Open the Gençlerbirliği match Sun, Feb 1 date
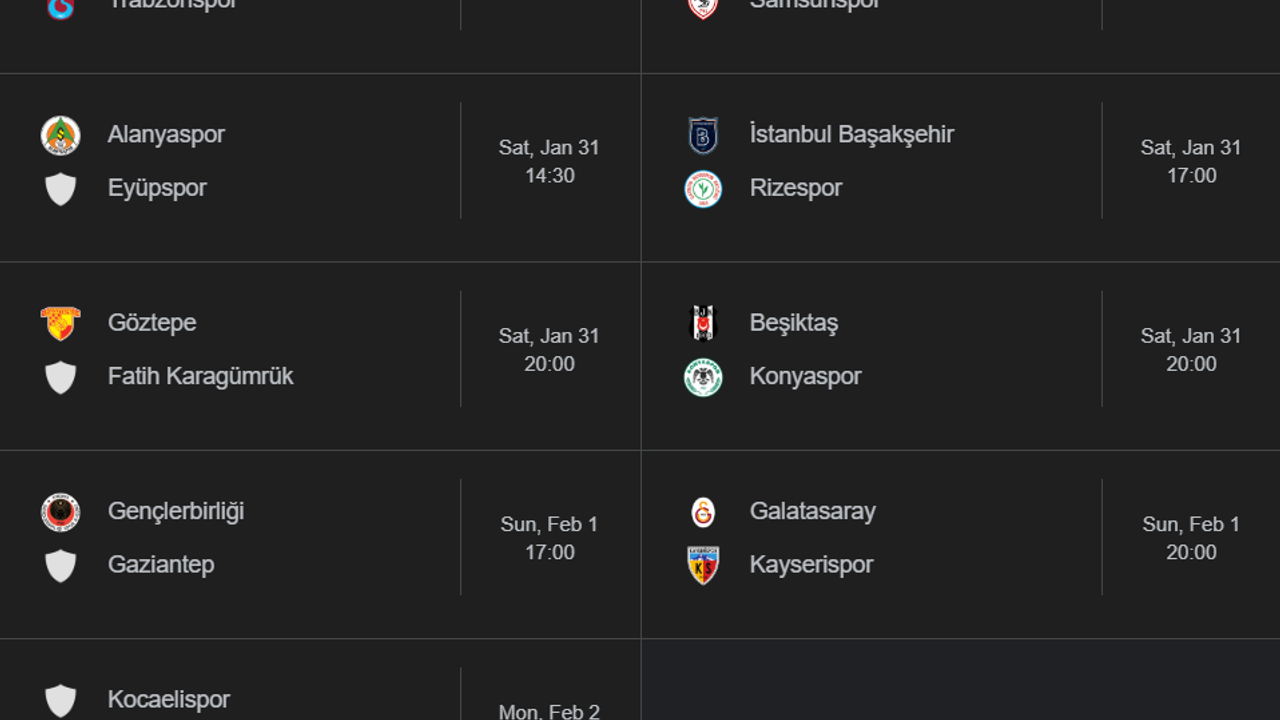Screen dimensions: 1280x720 [549, 524]
